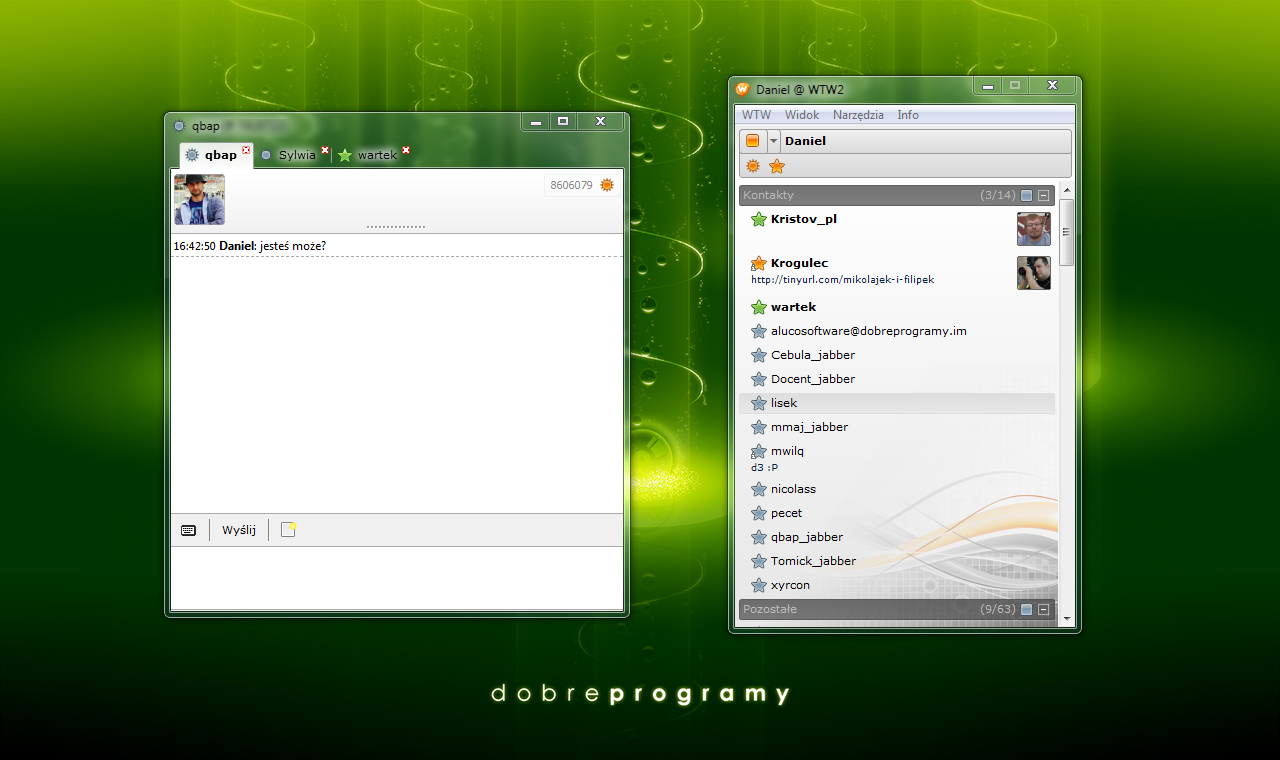Click the orange star next to Krogulec
Screen dimensions: 1280x760
[759, 263]
